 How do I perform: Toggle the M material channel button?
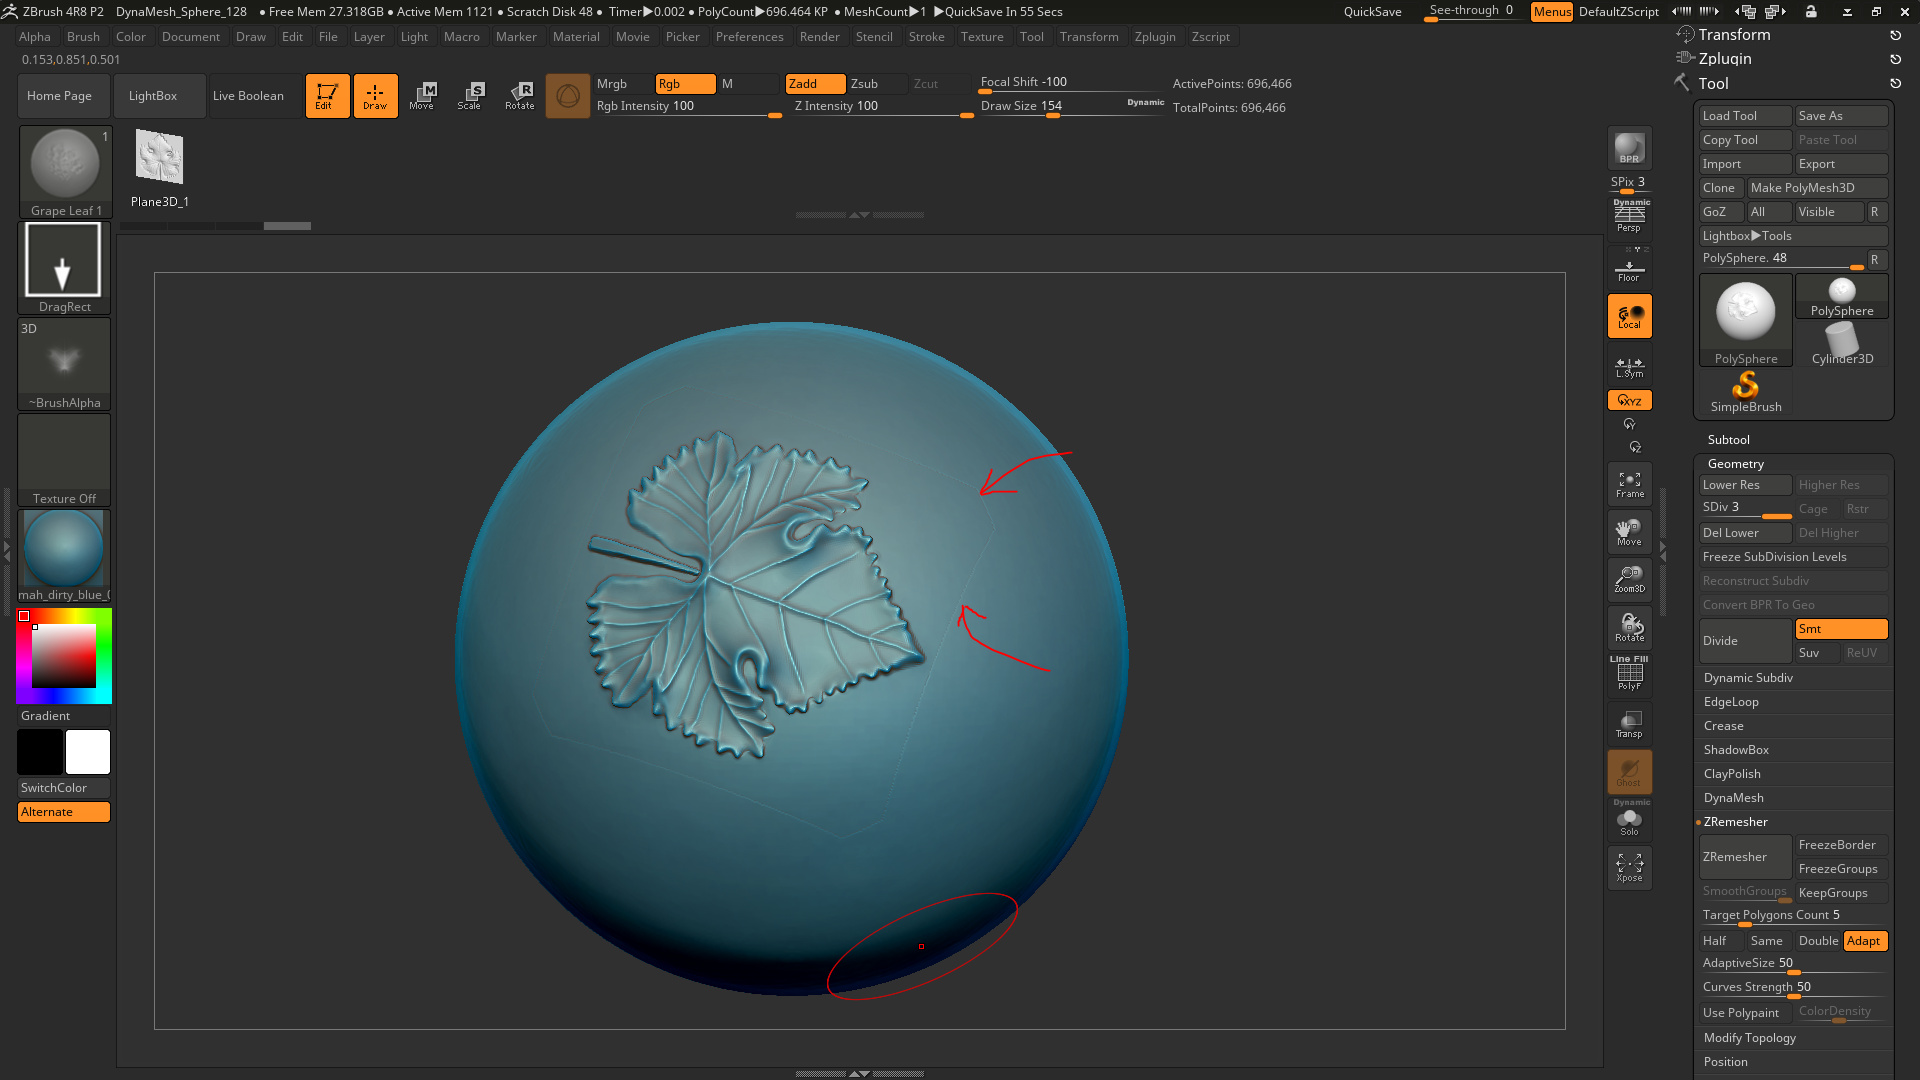tap(748, 84)
